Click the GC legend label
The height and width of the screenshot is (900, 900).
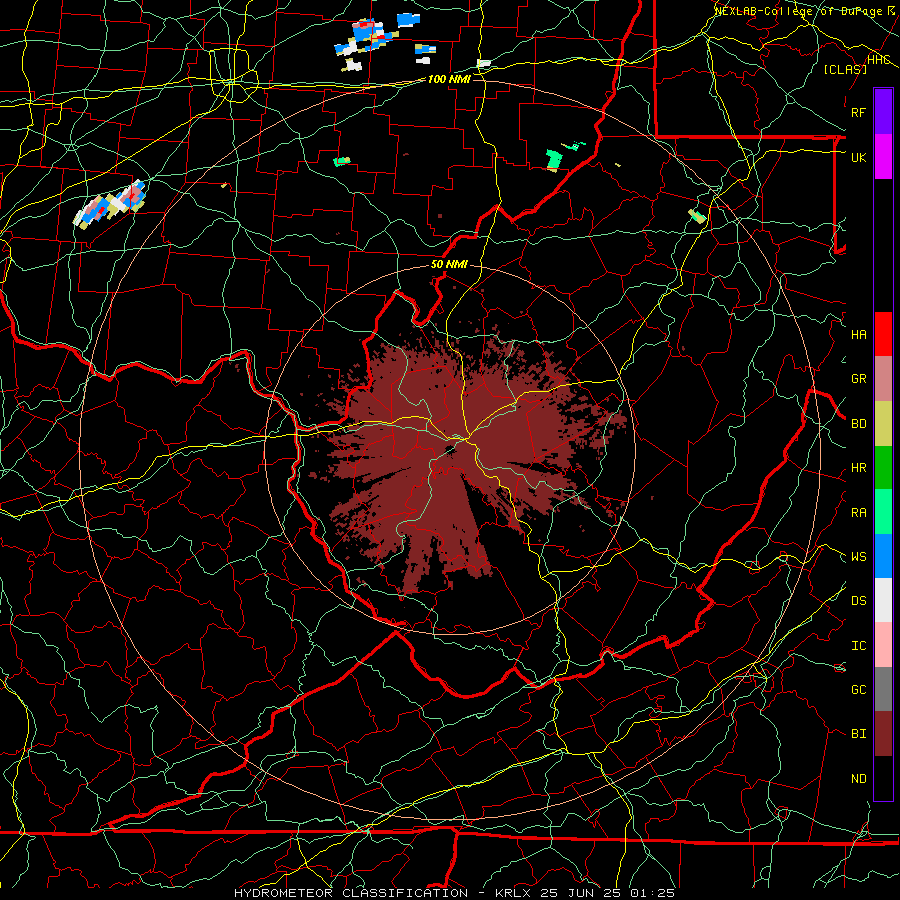(858, 690)
